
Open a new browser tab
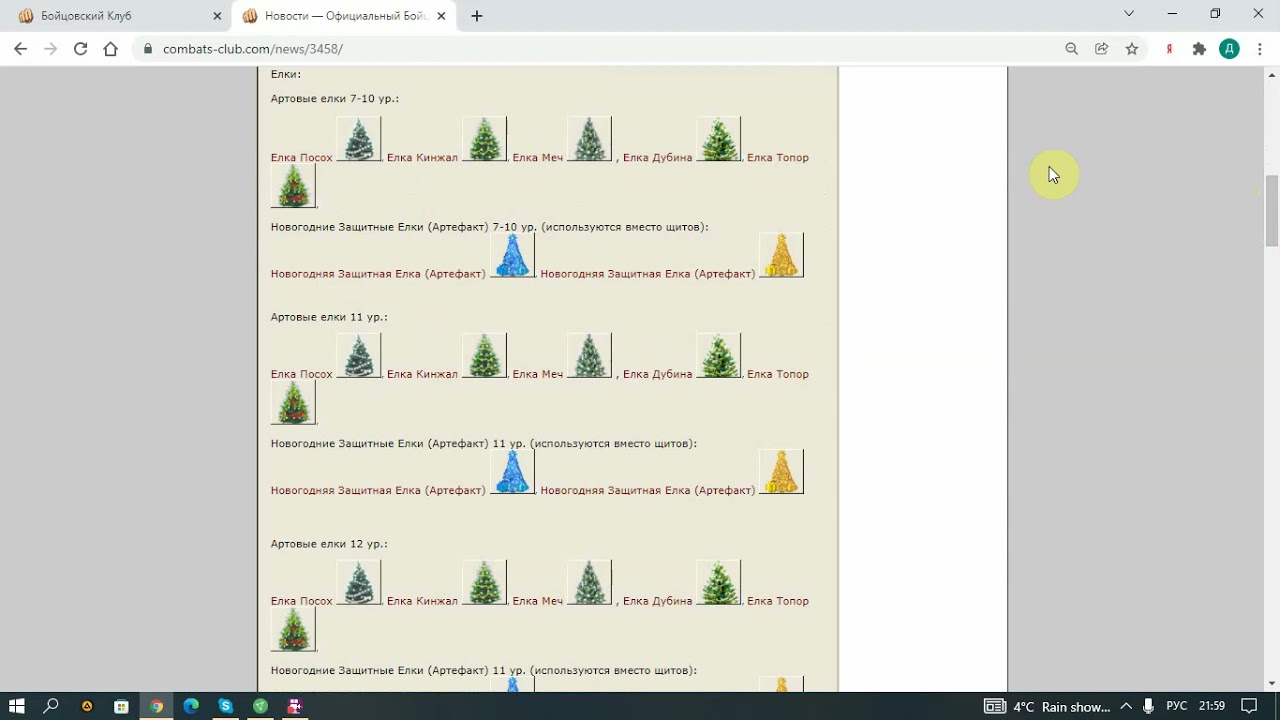[x=477, y=16]
